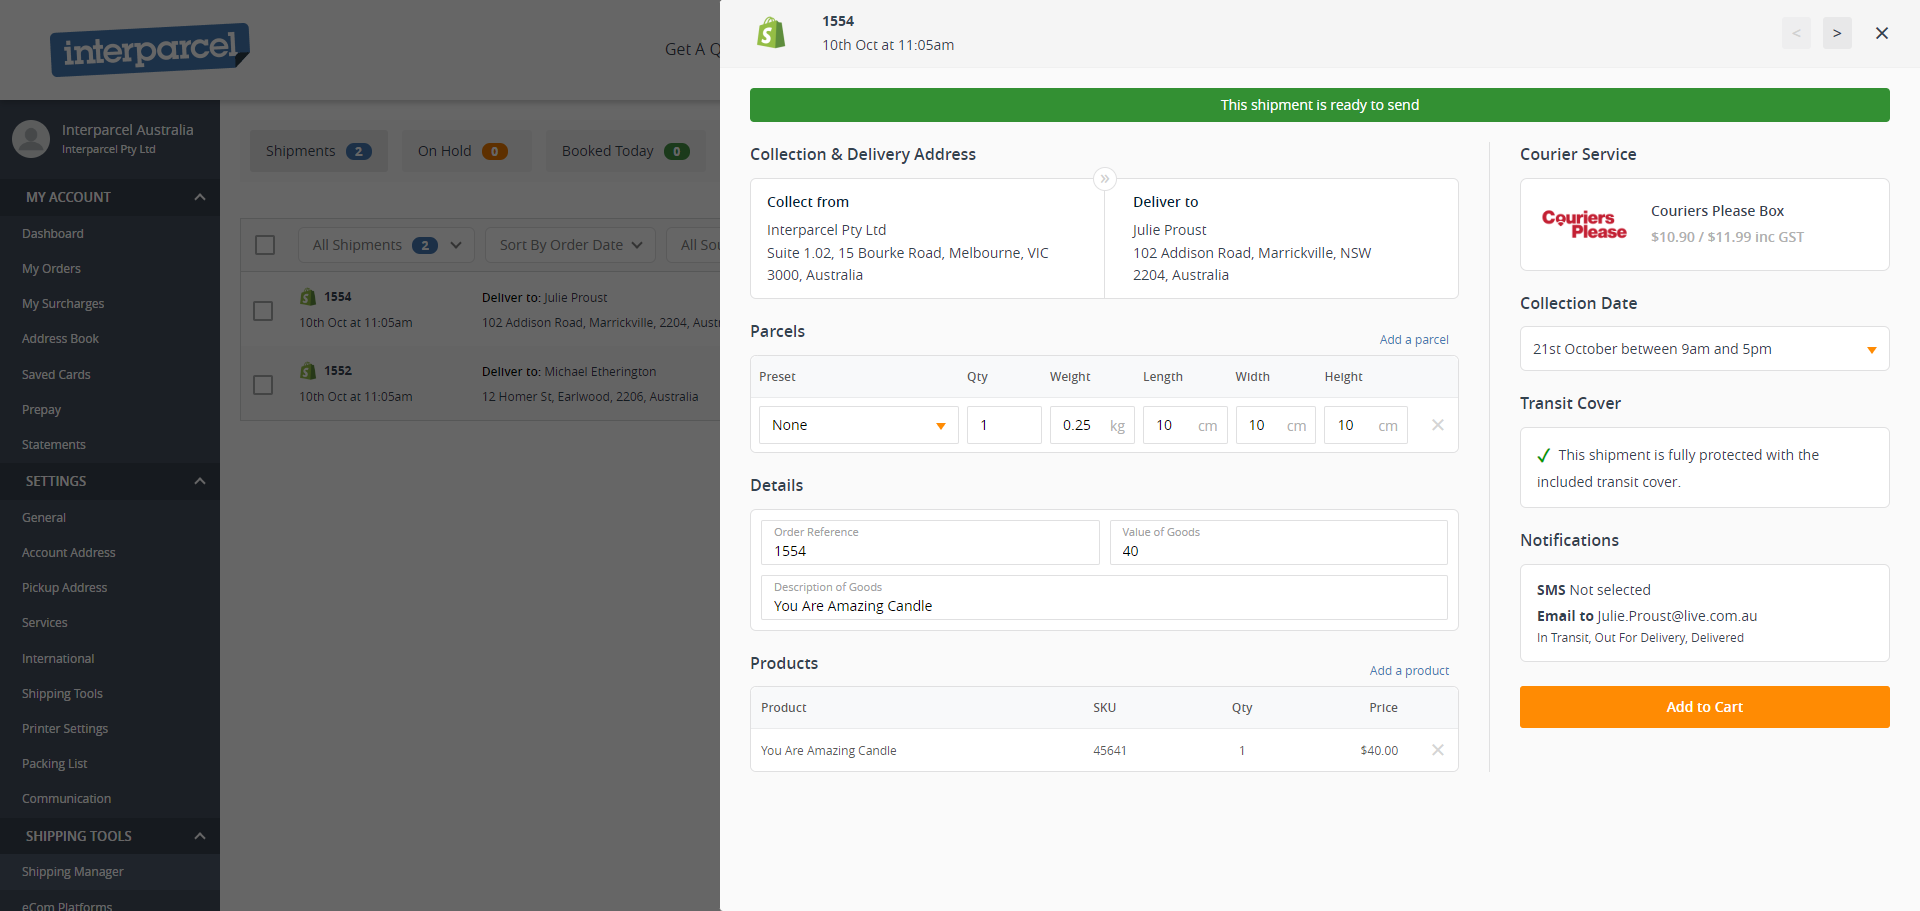Open Packing List settings
Image resolution: width=1920 pixels, height=911 pixels.
55,764
